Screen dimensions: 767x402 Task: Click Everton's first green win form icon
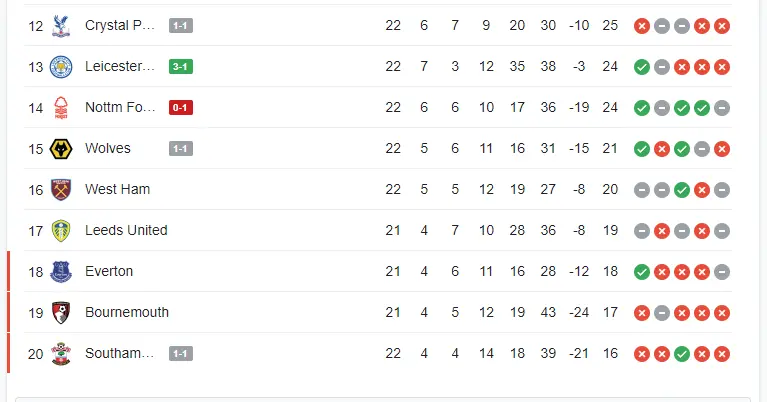click(x=642, y=271)
